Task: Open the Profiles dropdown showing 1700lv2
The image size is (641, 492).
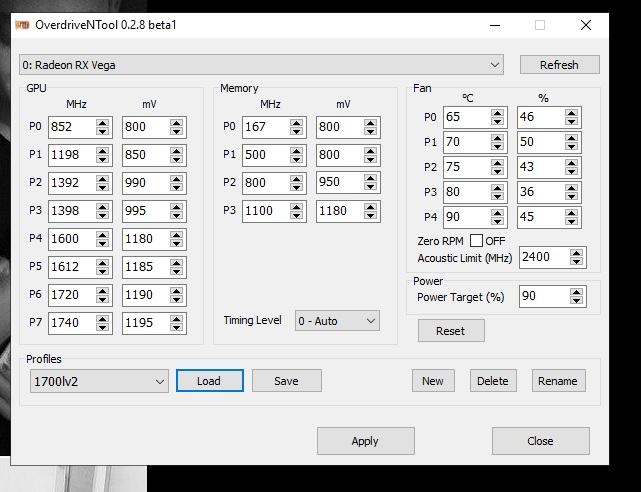Action: click(99, 381)
